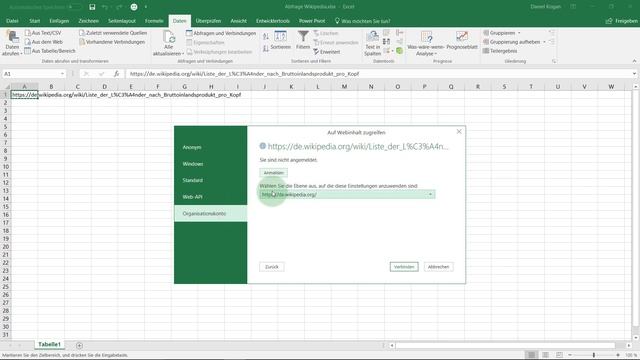Click the Teilergebnis icon
640x360 pixels.
coord(486,51)
